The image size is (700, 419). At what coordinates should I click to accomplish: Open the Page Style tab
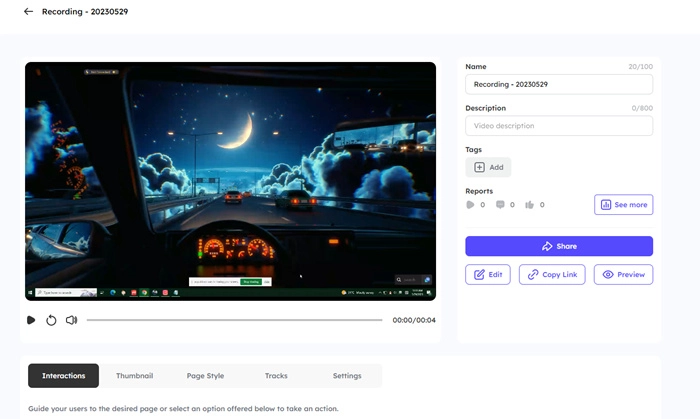(205, 376)
